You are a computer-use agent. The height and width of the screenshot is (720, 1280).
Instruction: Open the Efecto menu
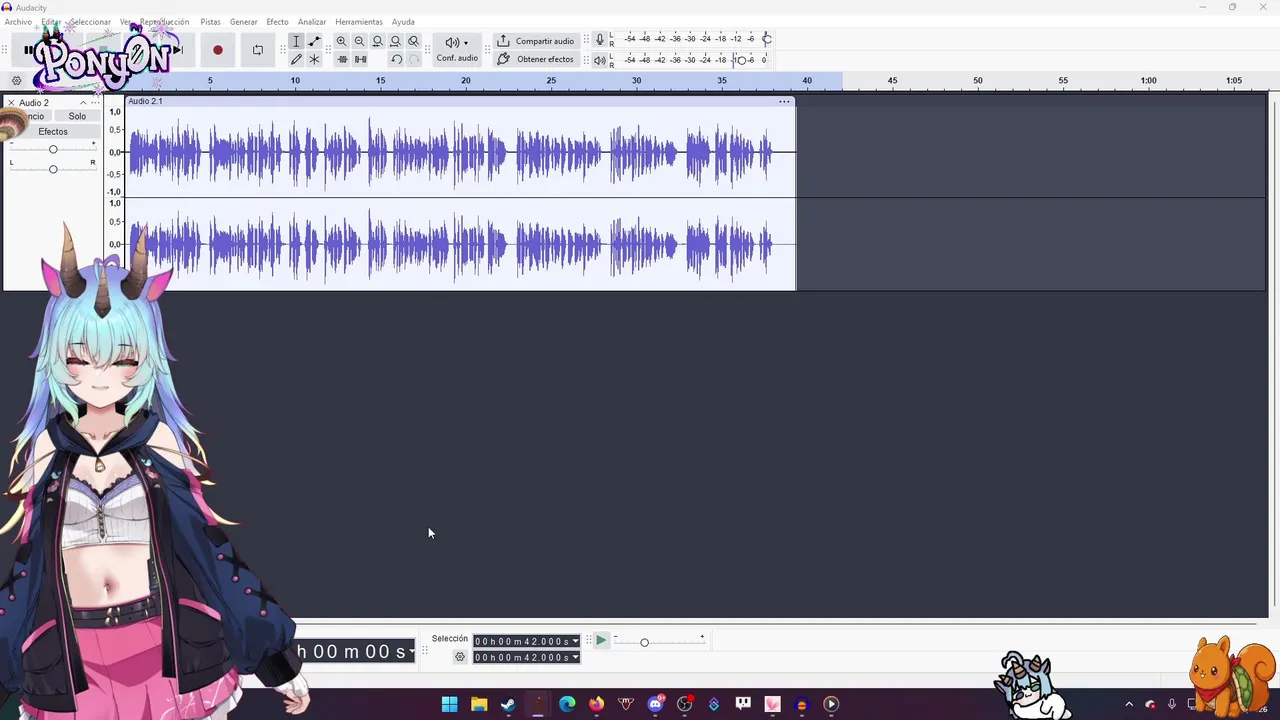(277, 22)
